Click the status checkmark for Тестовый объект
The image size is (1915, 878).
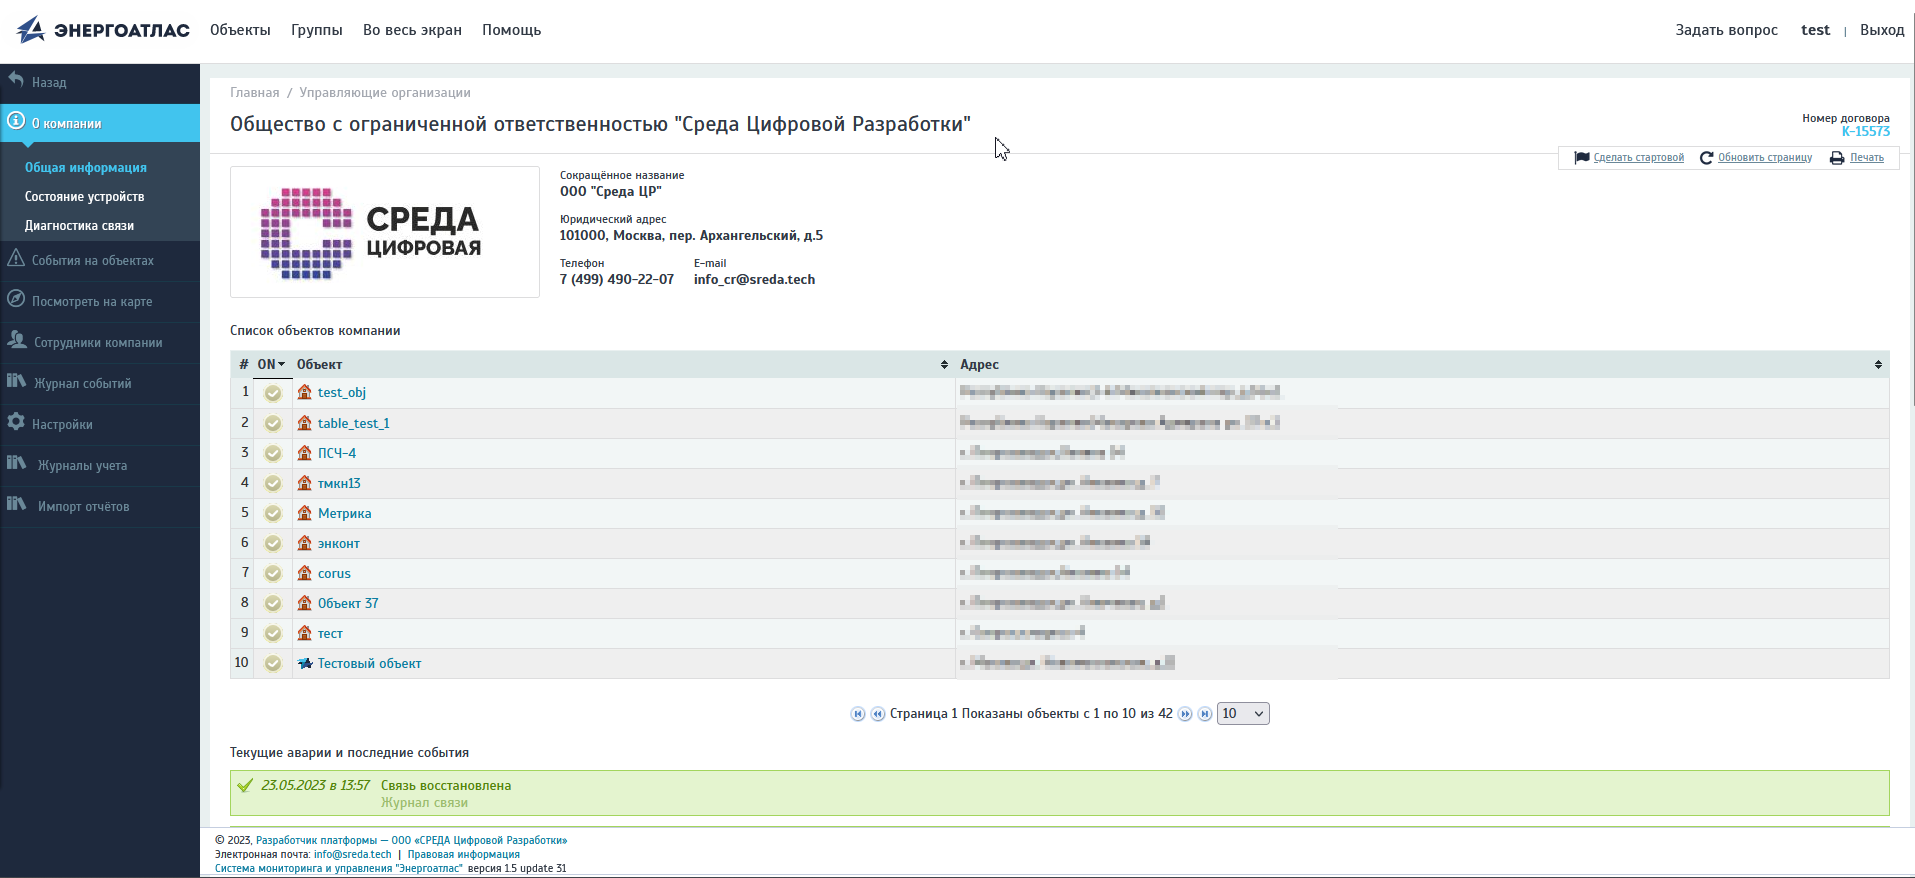coord(273,664)
